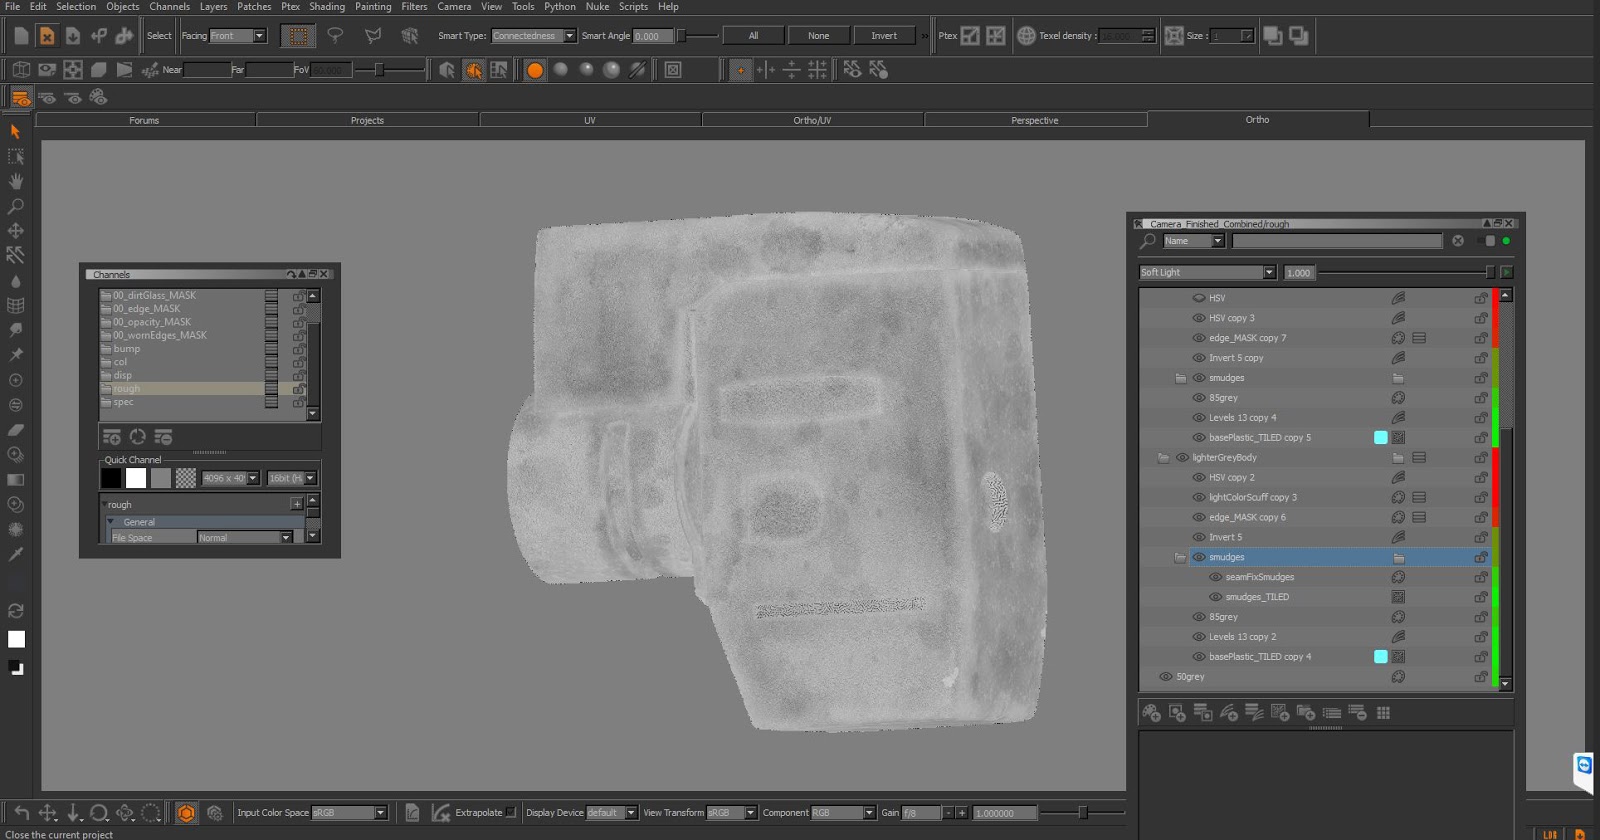Image resolution: width=1600 pixels, height=840 pixels.
Task: Hide the seamFixSmudges layer
Action: tap(1215, 577)
